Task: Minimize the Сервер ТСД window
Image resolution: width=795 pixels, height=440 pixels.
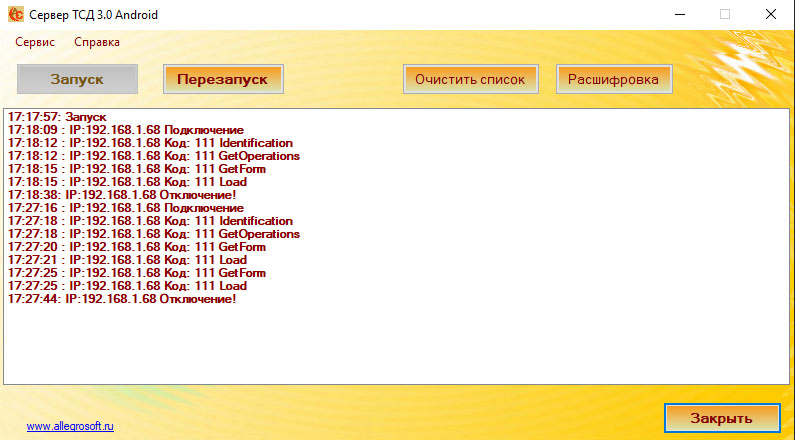Action: click(680, 15)
